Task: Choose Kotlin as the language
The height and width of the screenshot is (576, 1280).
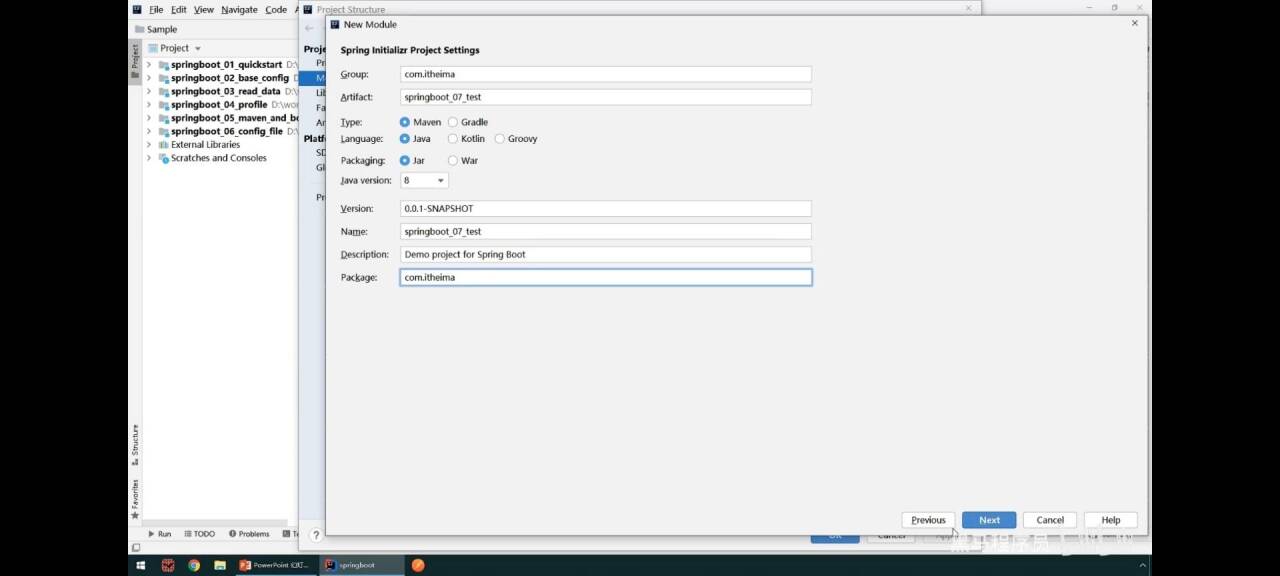Action: (453, 139)
